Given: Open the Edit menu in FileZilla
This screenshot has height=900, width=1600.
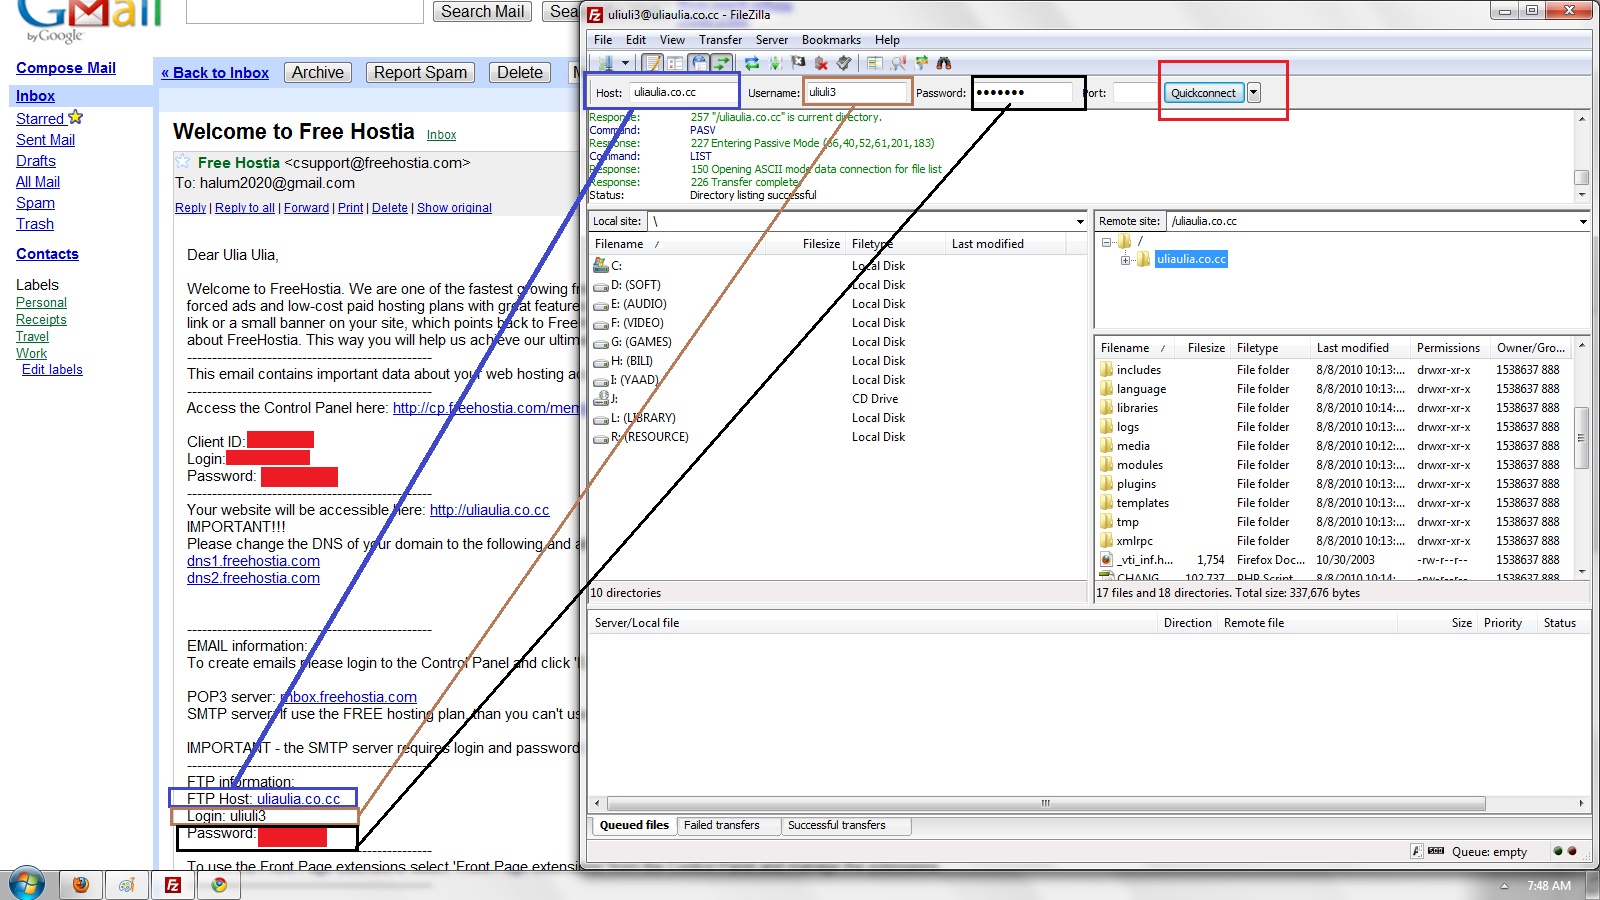Looking at the screenshot, I should [x=636, y=40].
